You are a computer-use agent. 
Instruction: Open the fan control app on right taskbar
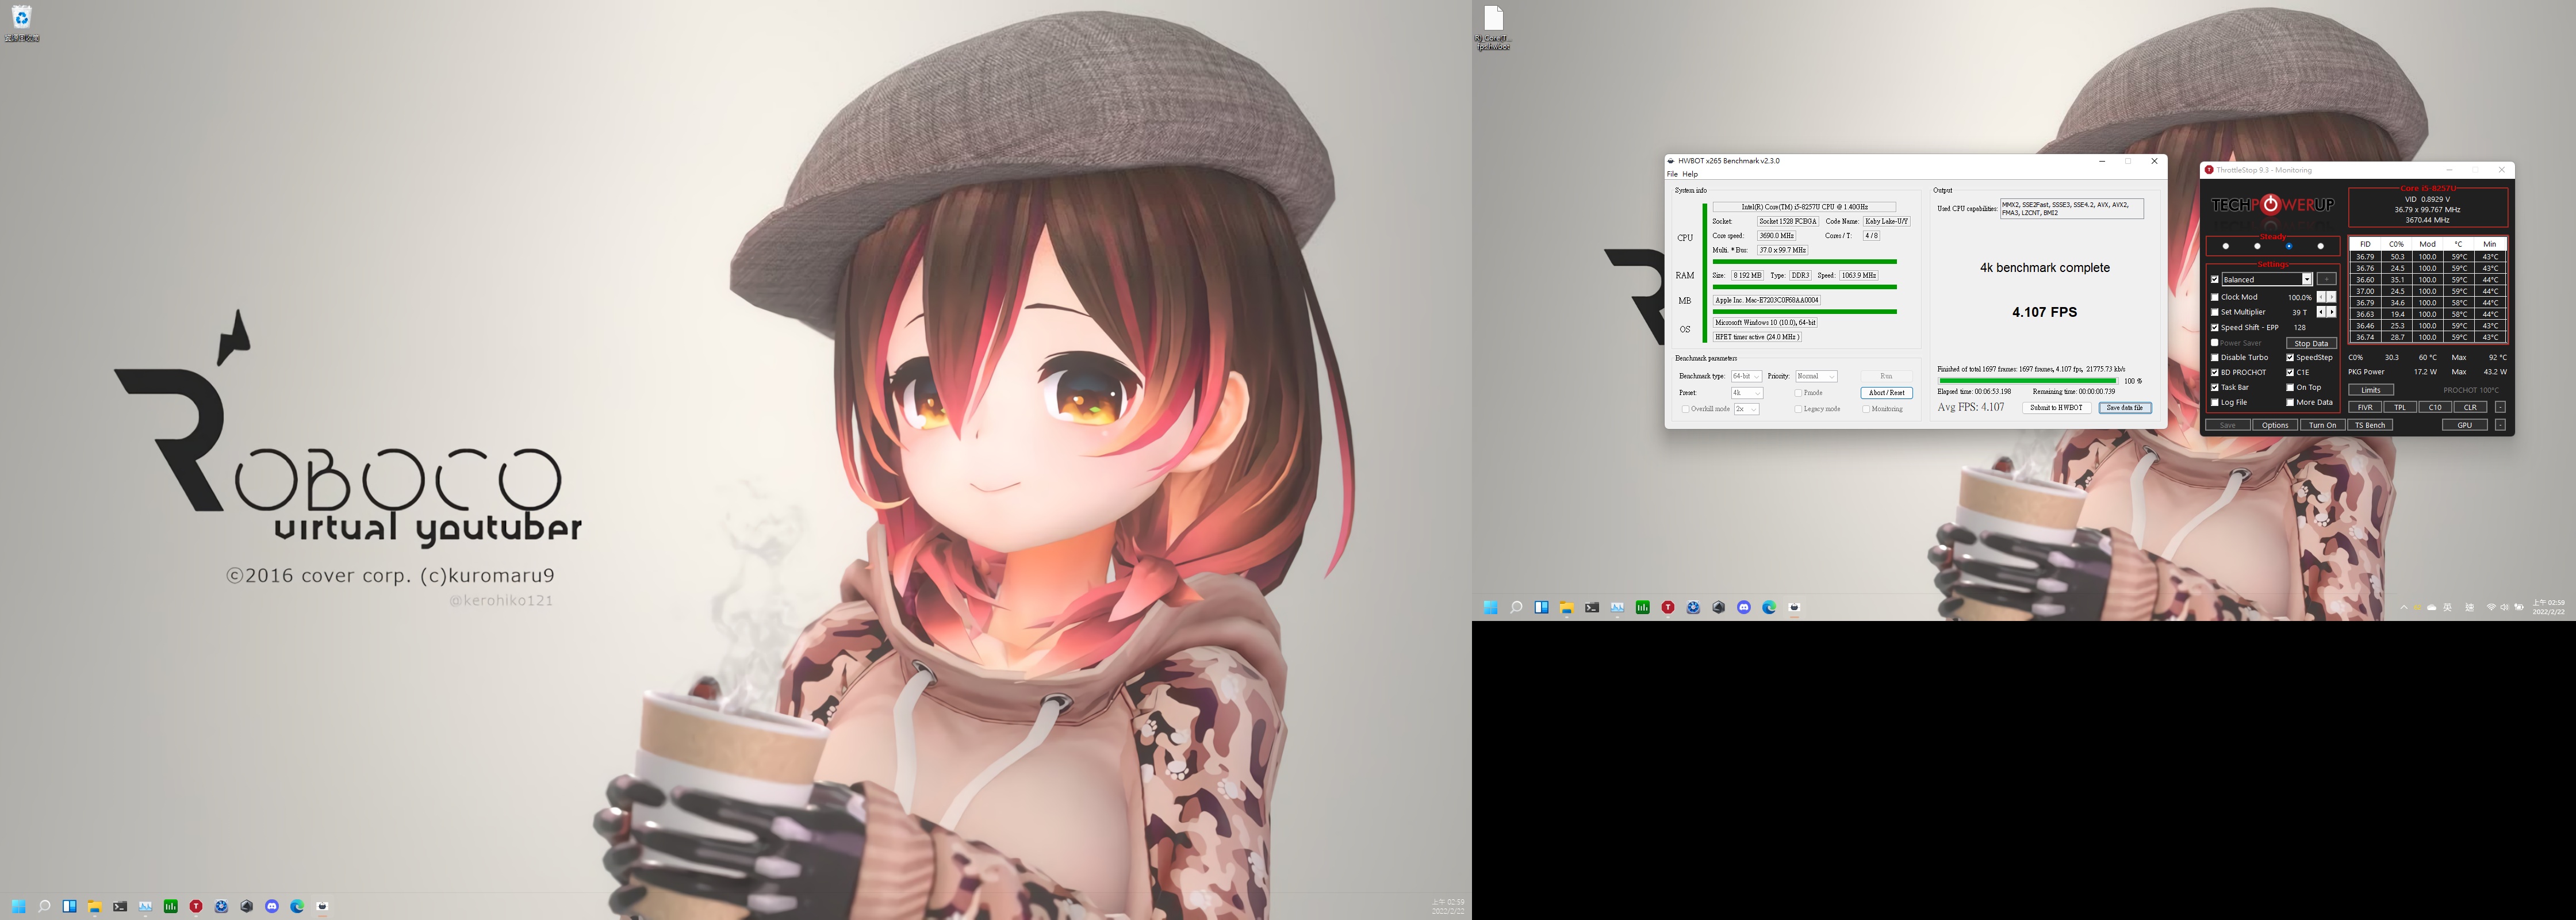coord(1693,607)
